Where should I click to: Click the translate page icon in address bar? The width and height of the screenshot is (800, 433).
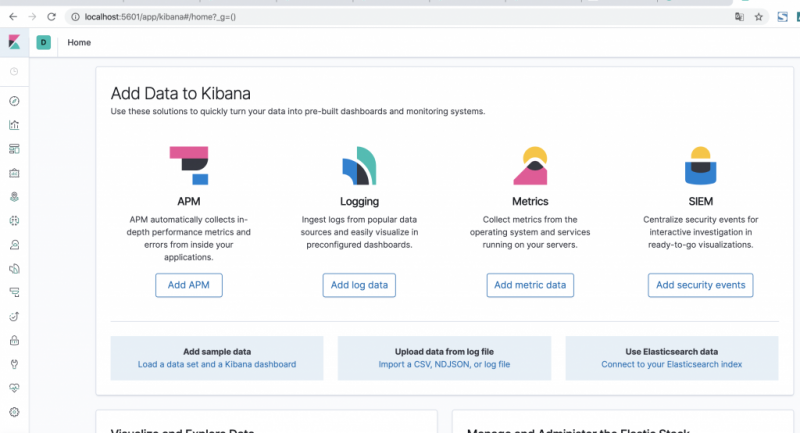739,17
